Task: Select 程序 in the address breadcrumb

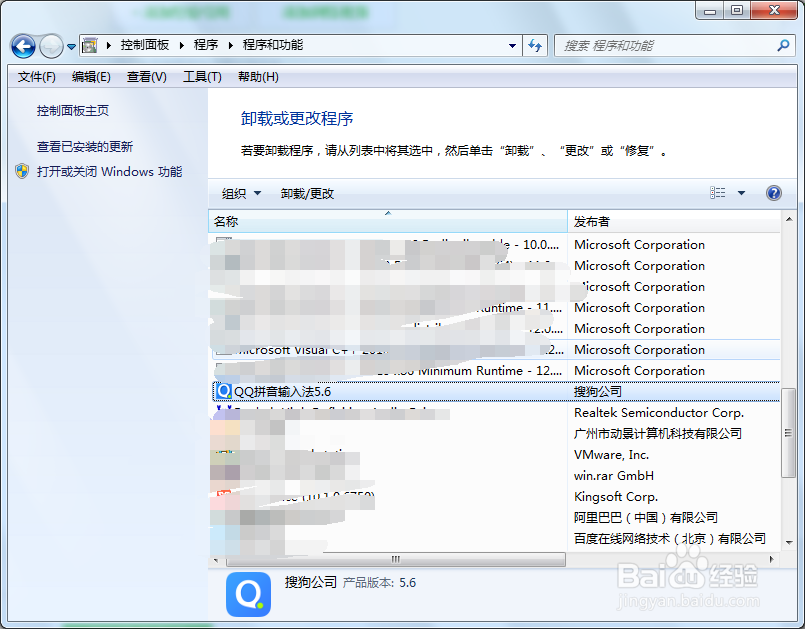Action: [206, 45]
